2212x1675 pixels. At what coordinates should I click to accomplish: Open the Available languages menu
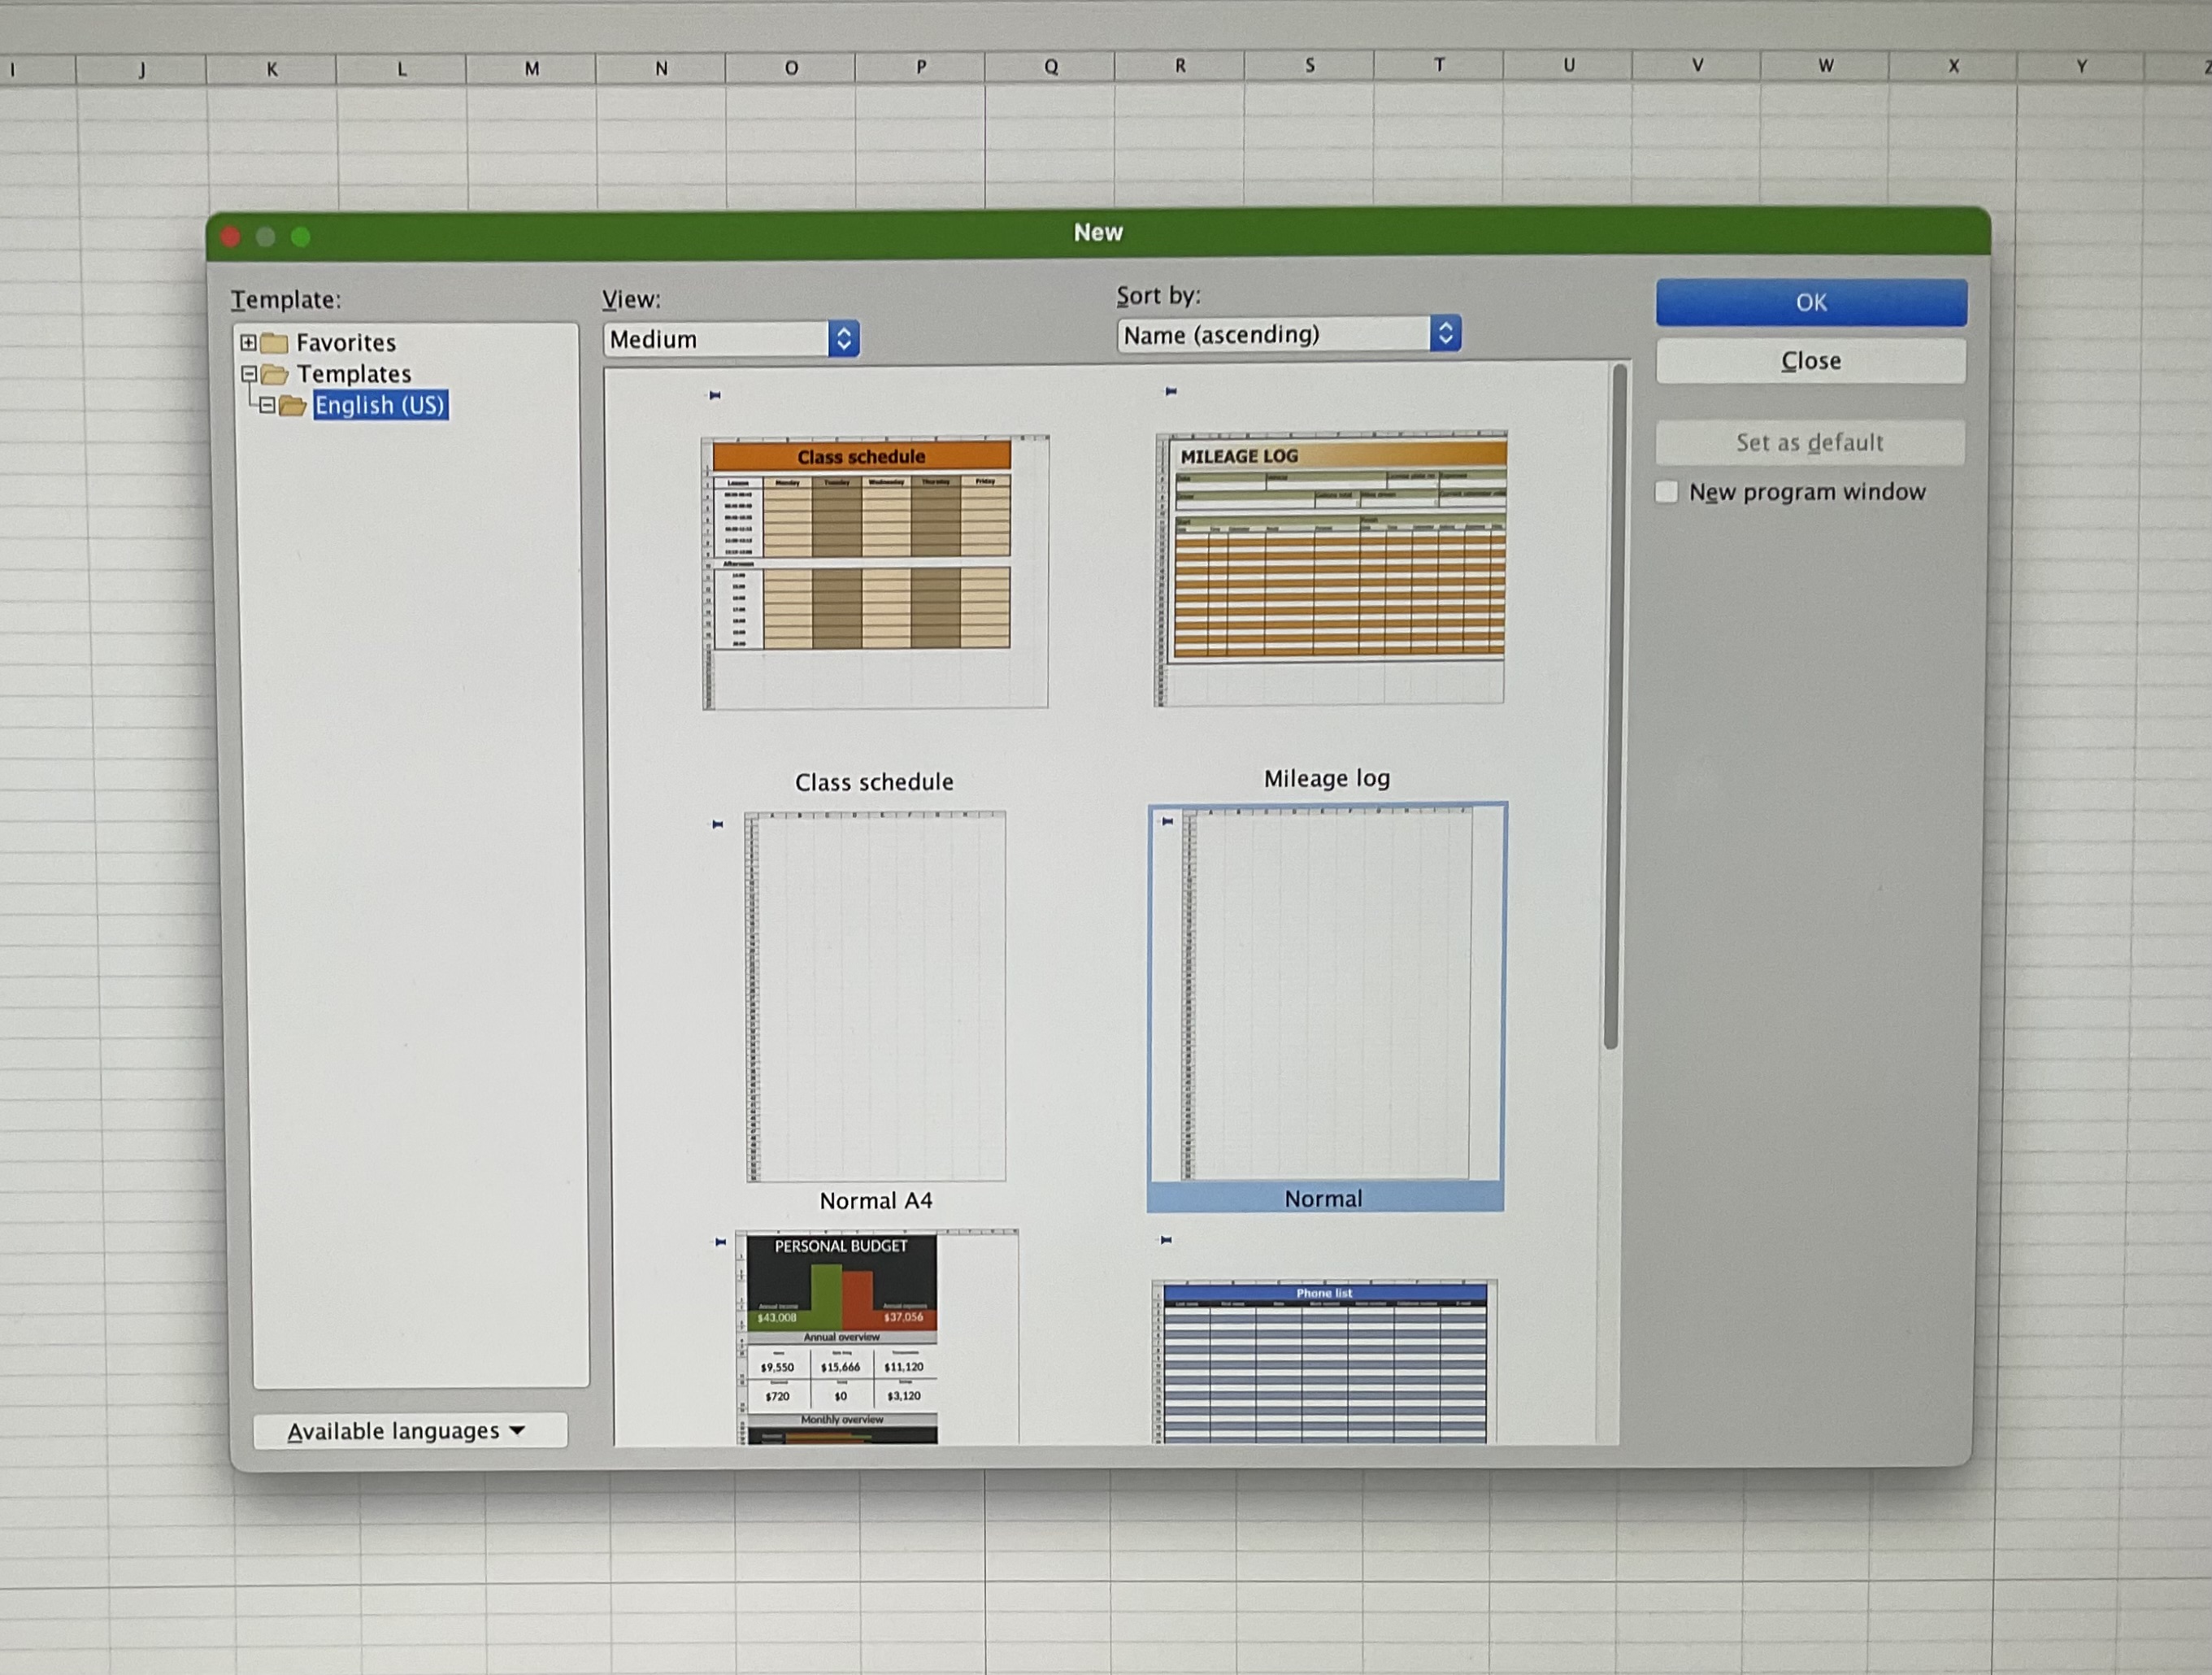click(409, 1431)
